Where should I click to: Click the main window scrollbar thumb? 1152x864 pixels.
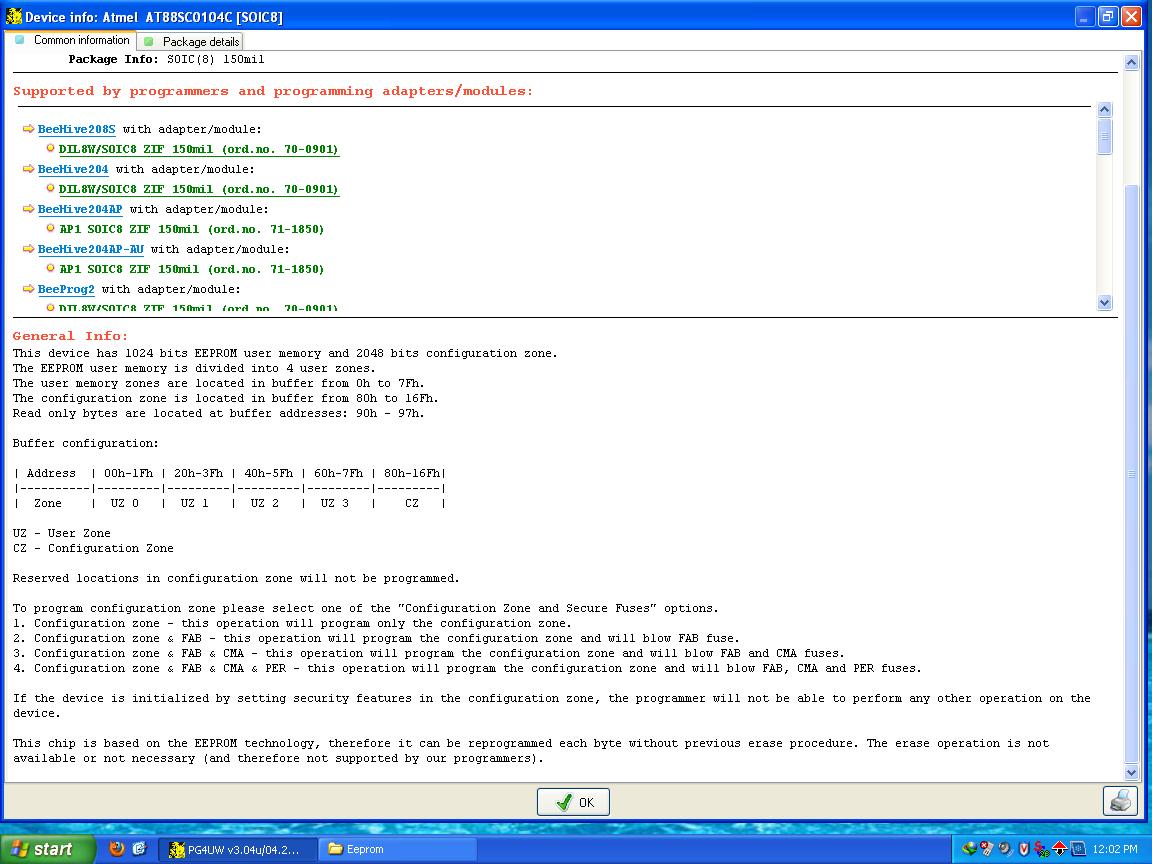(1131, 474)
